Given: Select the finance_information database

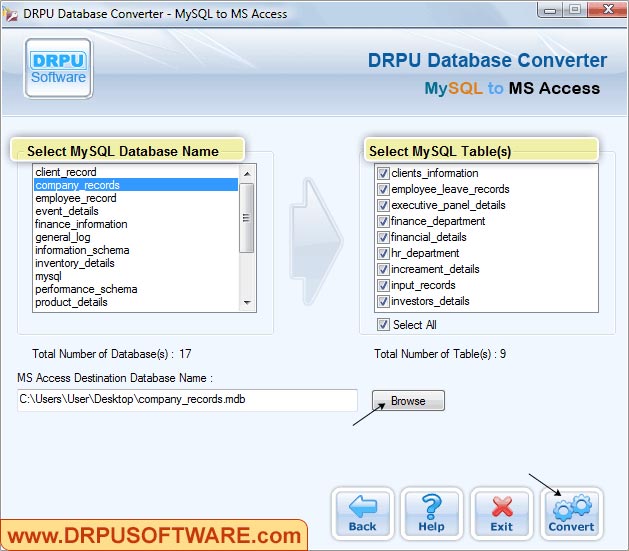Looking at the screenshot, I should [136, 224].
